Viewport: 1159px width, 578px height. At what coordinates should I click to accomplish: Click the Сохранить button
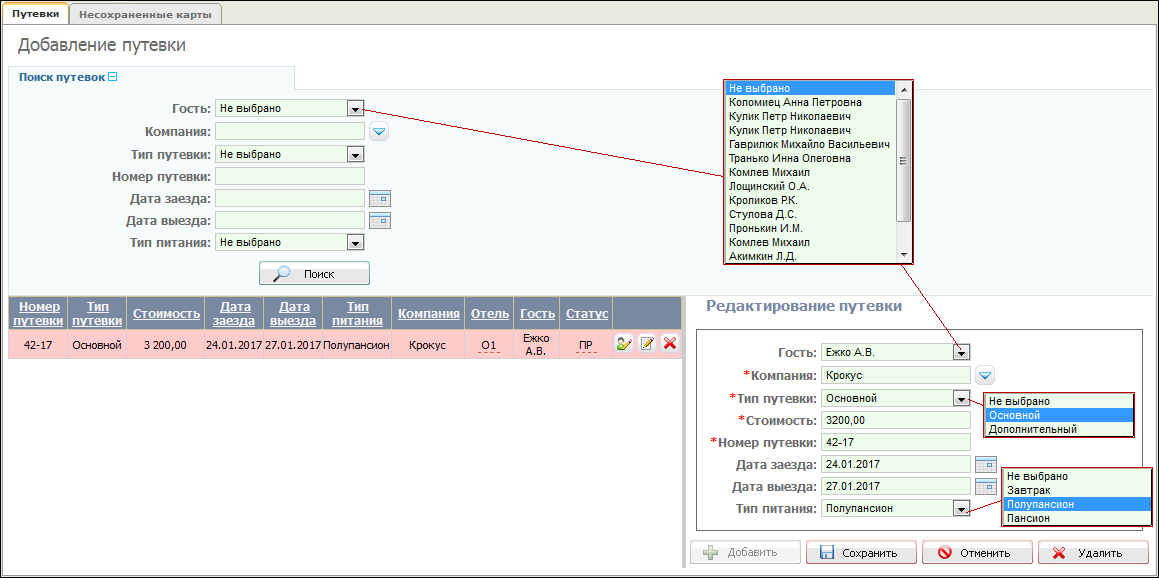[866, 553]
